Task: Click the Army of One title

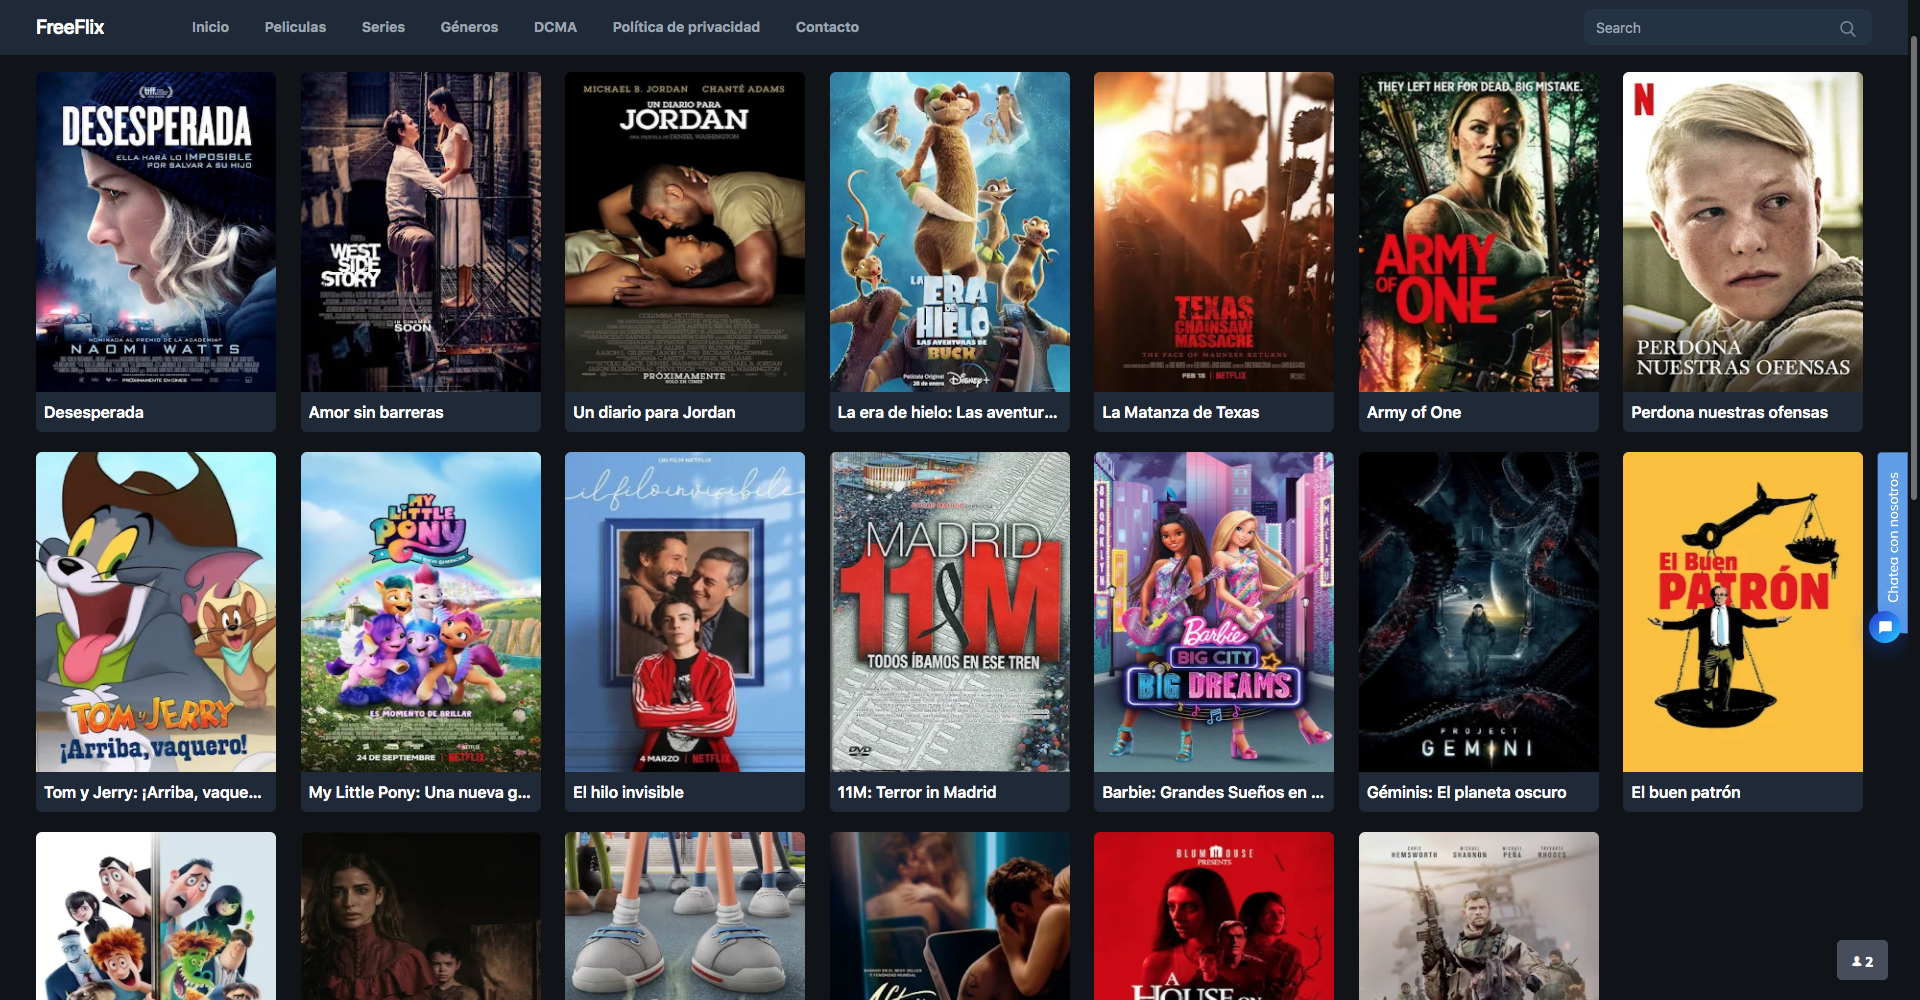Action: [x=1414, y=412]
